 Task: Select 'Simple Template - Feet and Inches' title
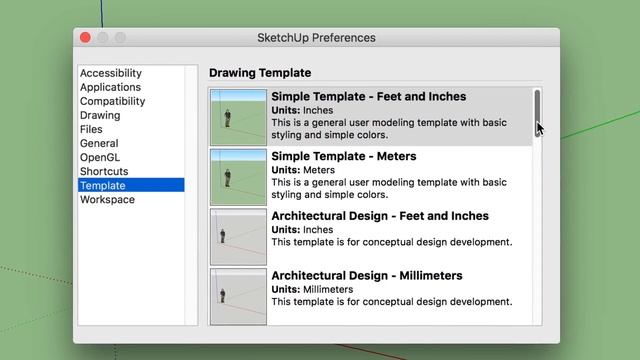point(369,97)
